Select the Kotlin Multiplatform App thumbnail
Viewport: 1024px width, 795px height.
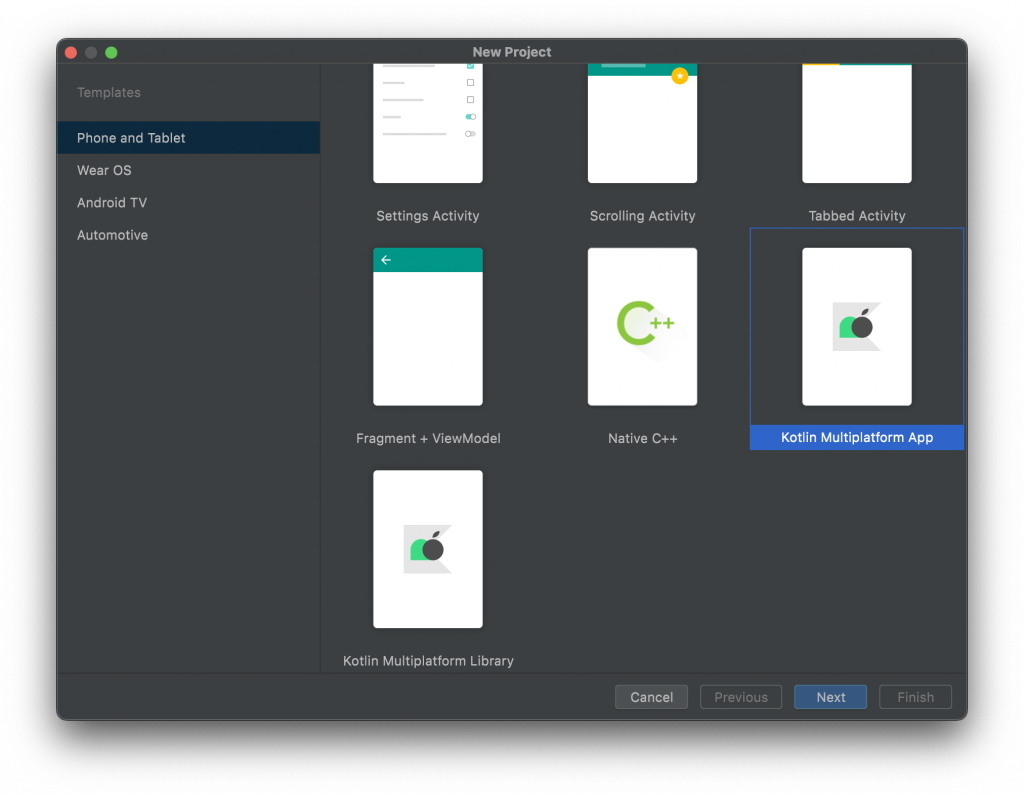pos(857,327)
